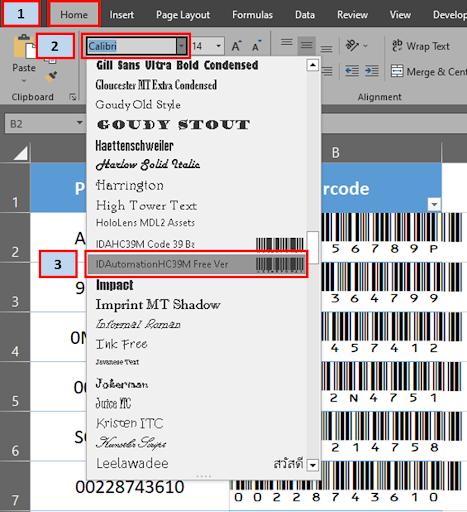
Task: Open the Home ribbon tab
Action: 74,15
